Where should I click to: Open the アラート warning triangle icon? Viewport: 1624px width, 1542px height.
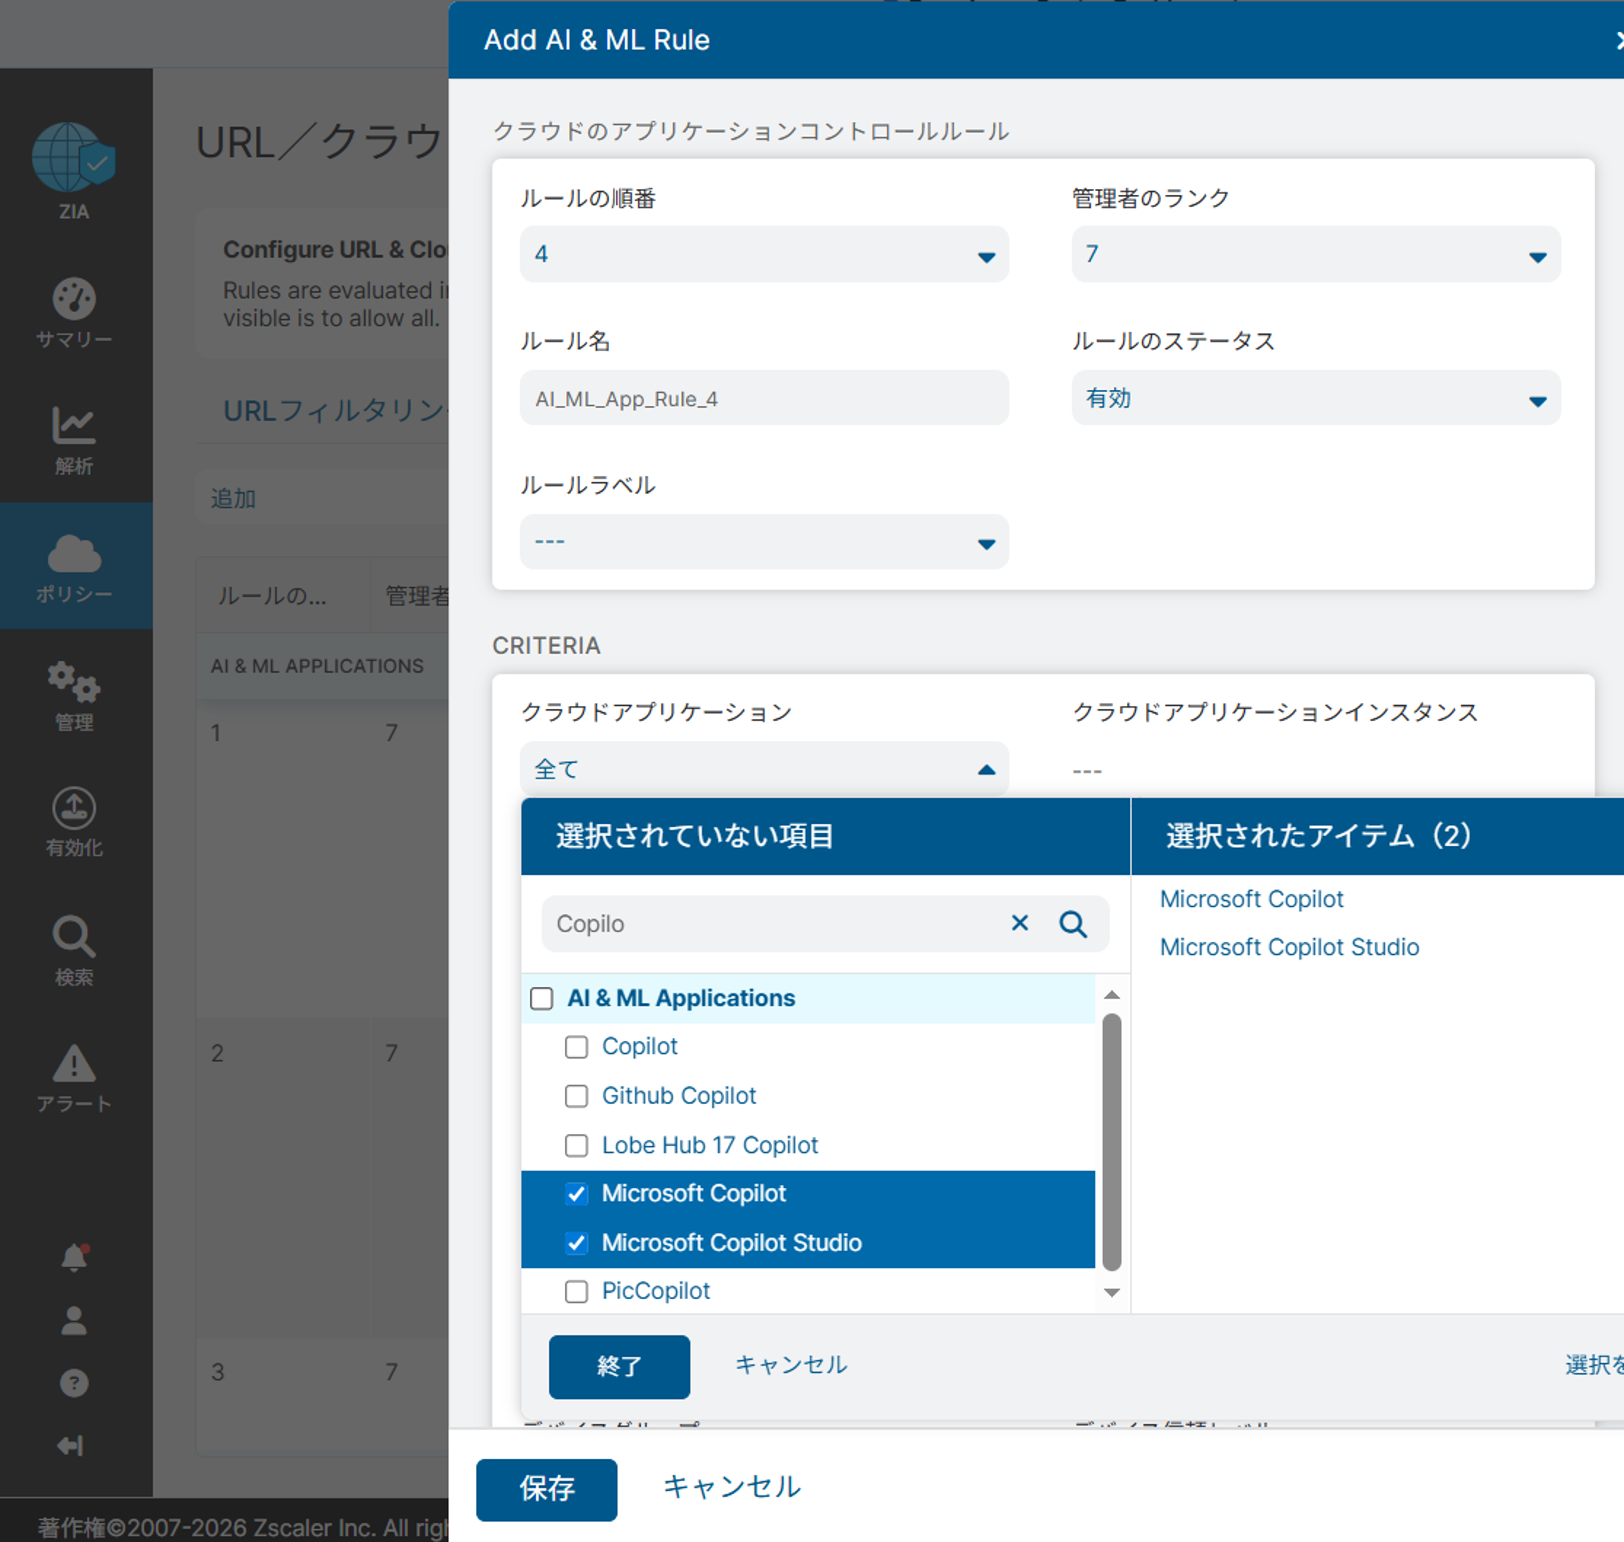tap(74, 1064)
